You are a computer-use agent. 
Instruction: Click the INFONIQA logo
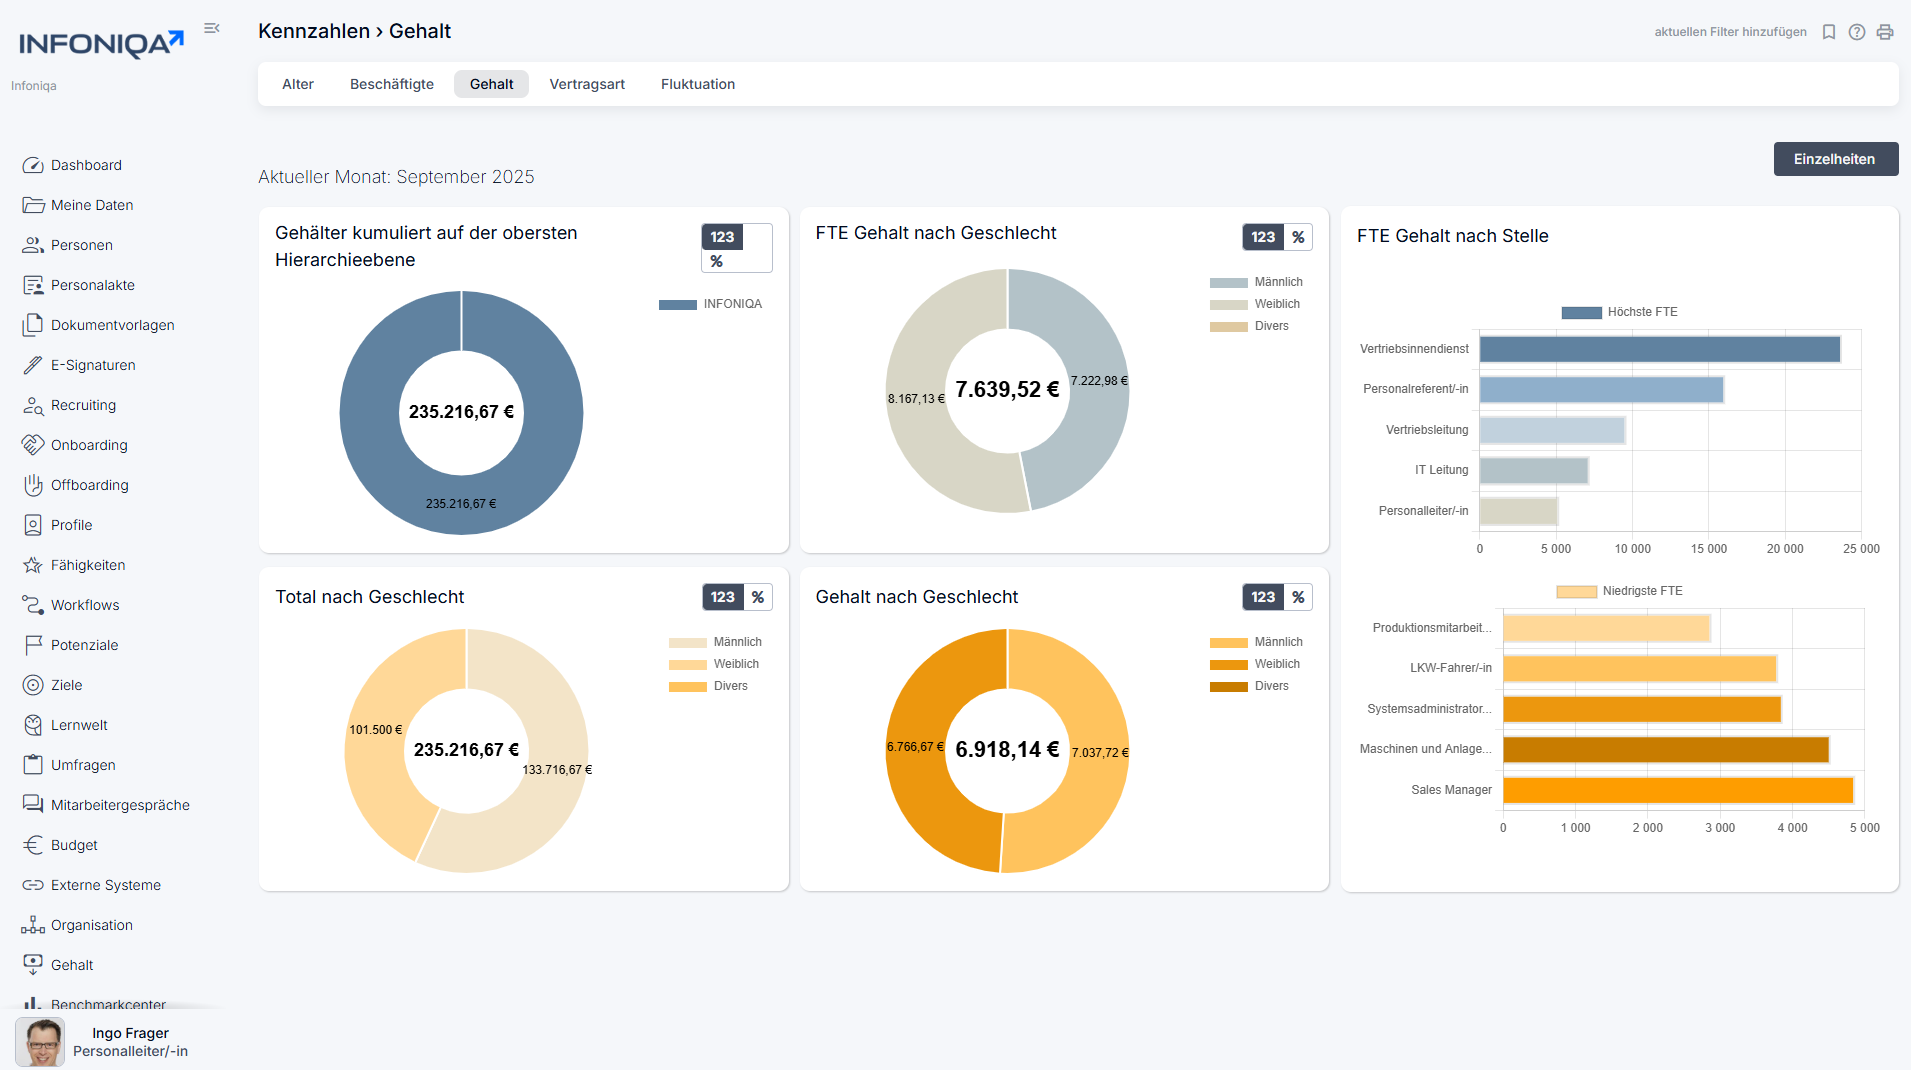[101, 44]
